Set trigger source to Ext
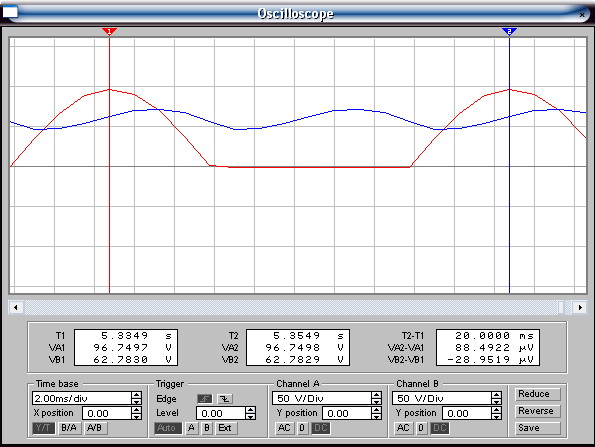The height and width of the screenshot is (447, 595). coord(226,428)
